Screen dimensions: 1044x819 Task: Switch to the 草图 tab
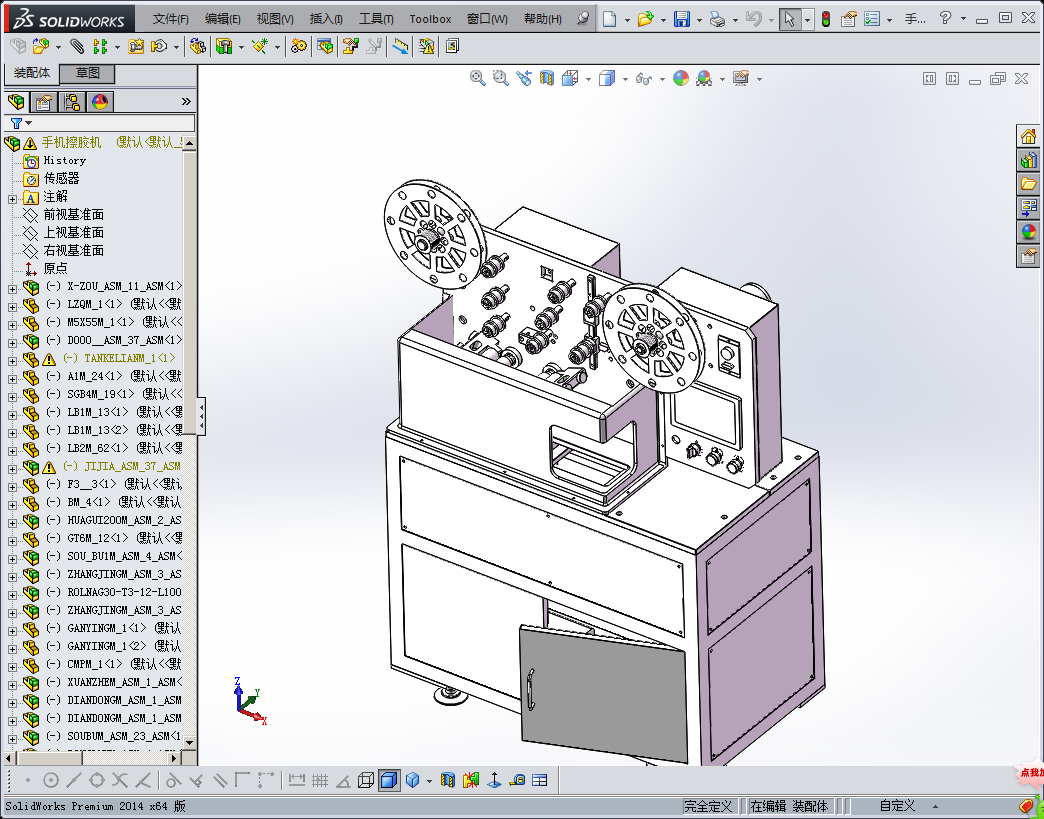(88, 74)
